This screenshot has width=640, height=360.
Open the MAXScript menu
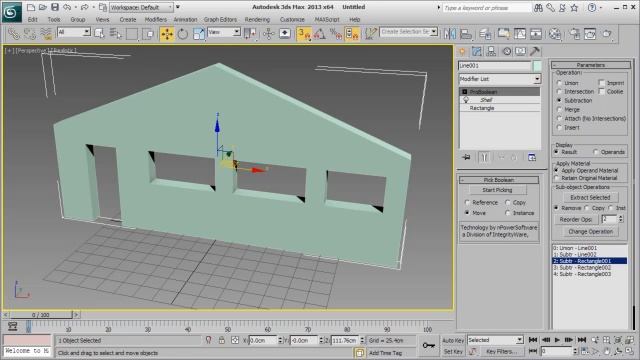[x=327, y=19]
